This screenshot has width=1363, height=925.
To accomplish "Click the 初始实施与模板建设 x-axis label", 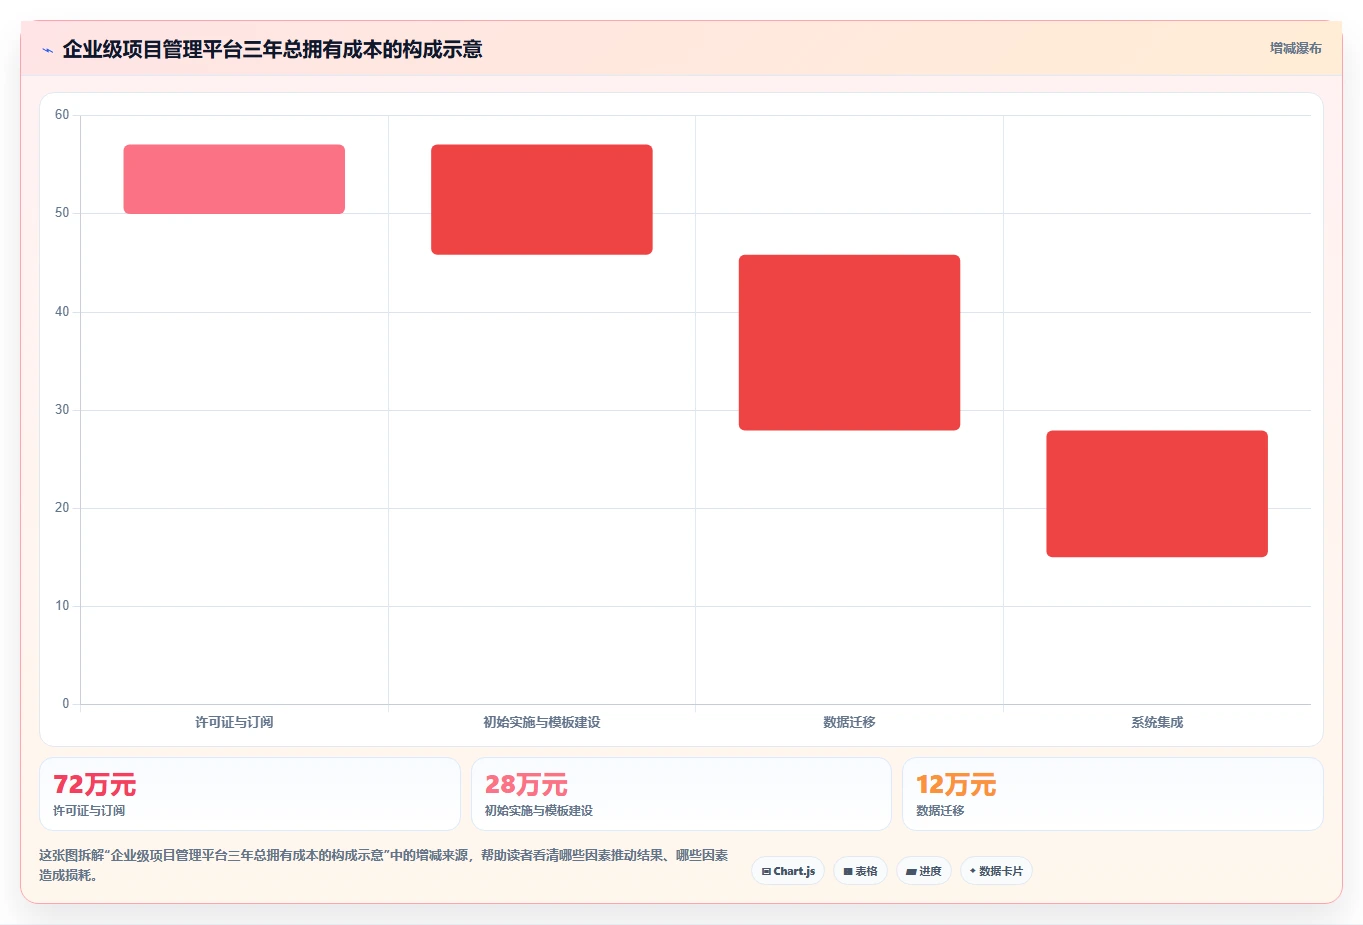I will click(x=542, y=722).
